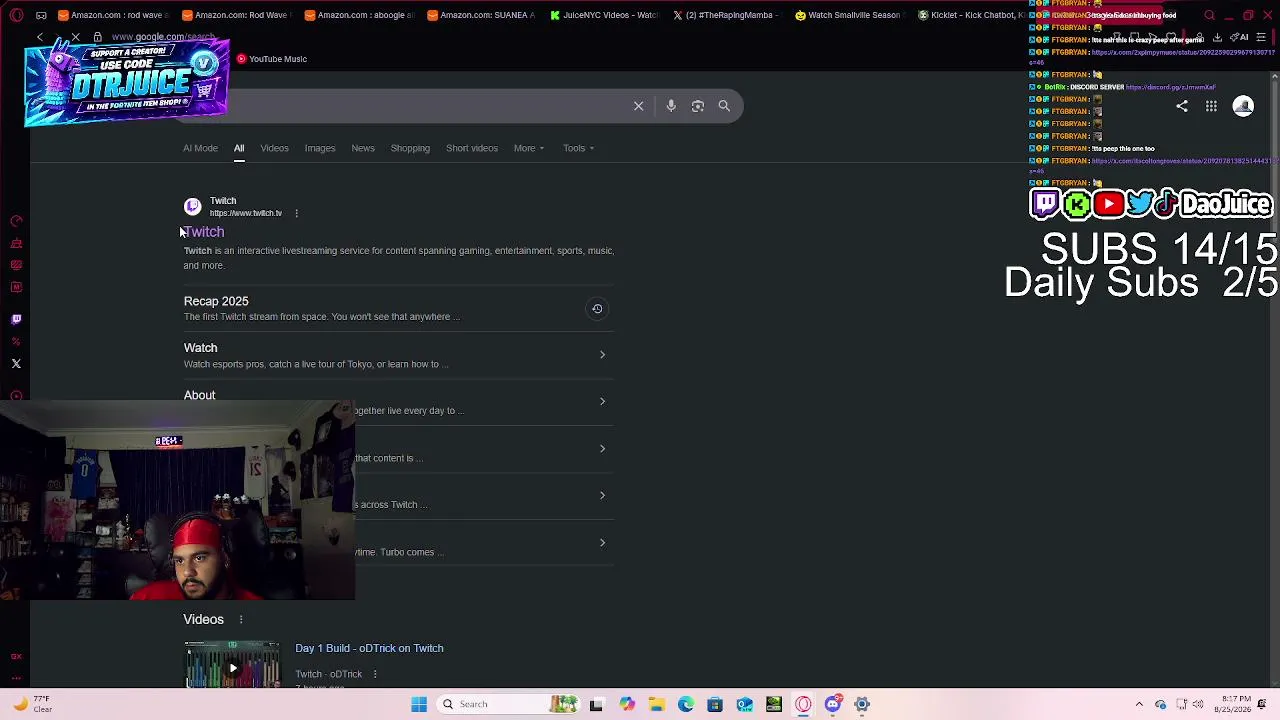Expand the Watch sitelink chevron
The height and width of the screenshot is (720, 1280).
[x=602, y=355]
